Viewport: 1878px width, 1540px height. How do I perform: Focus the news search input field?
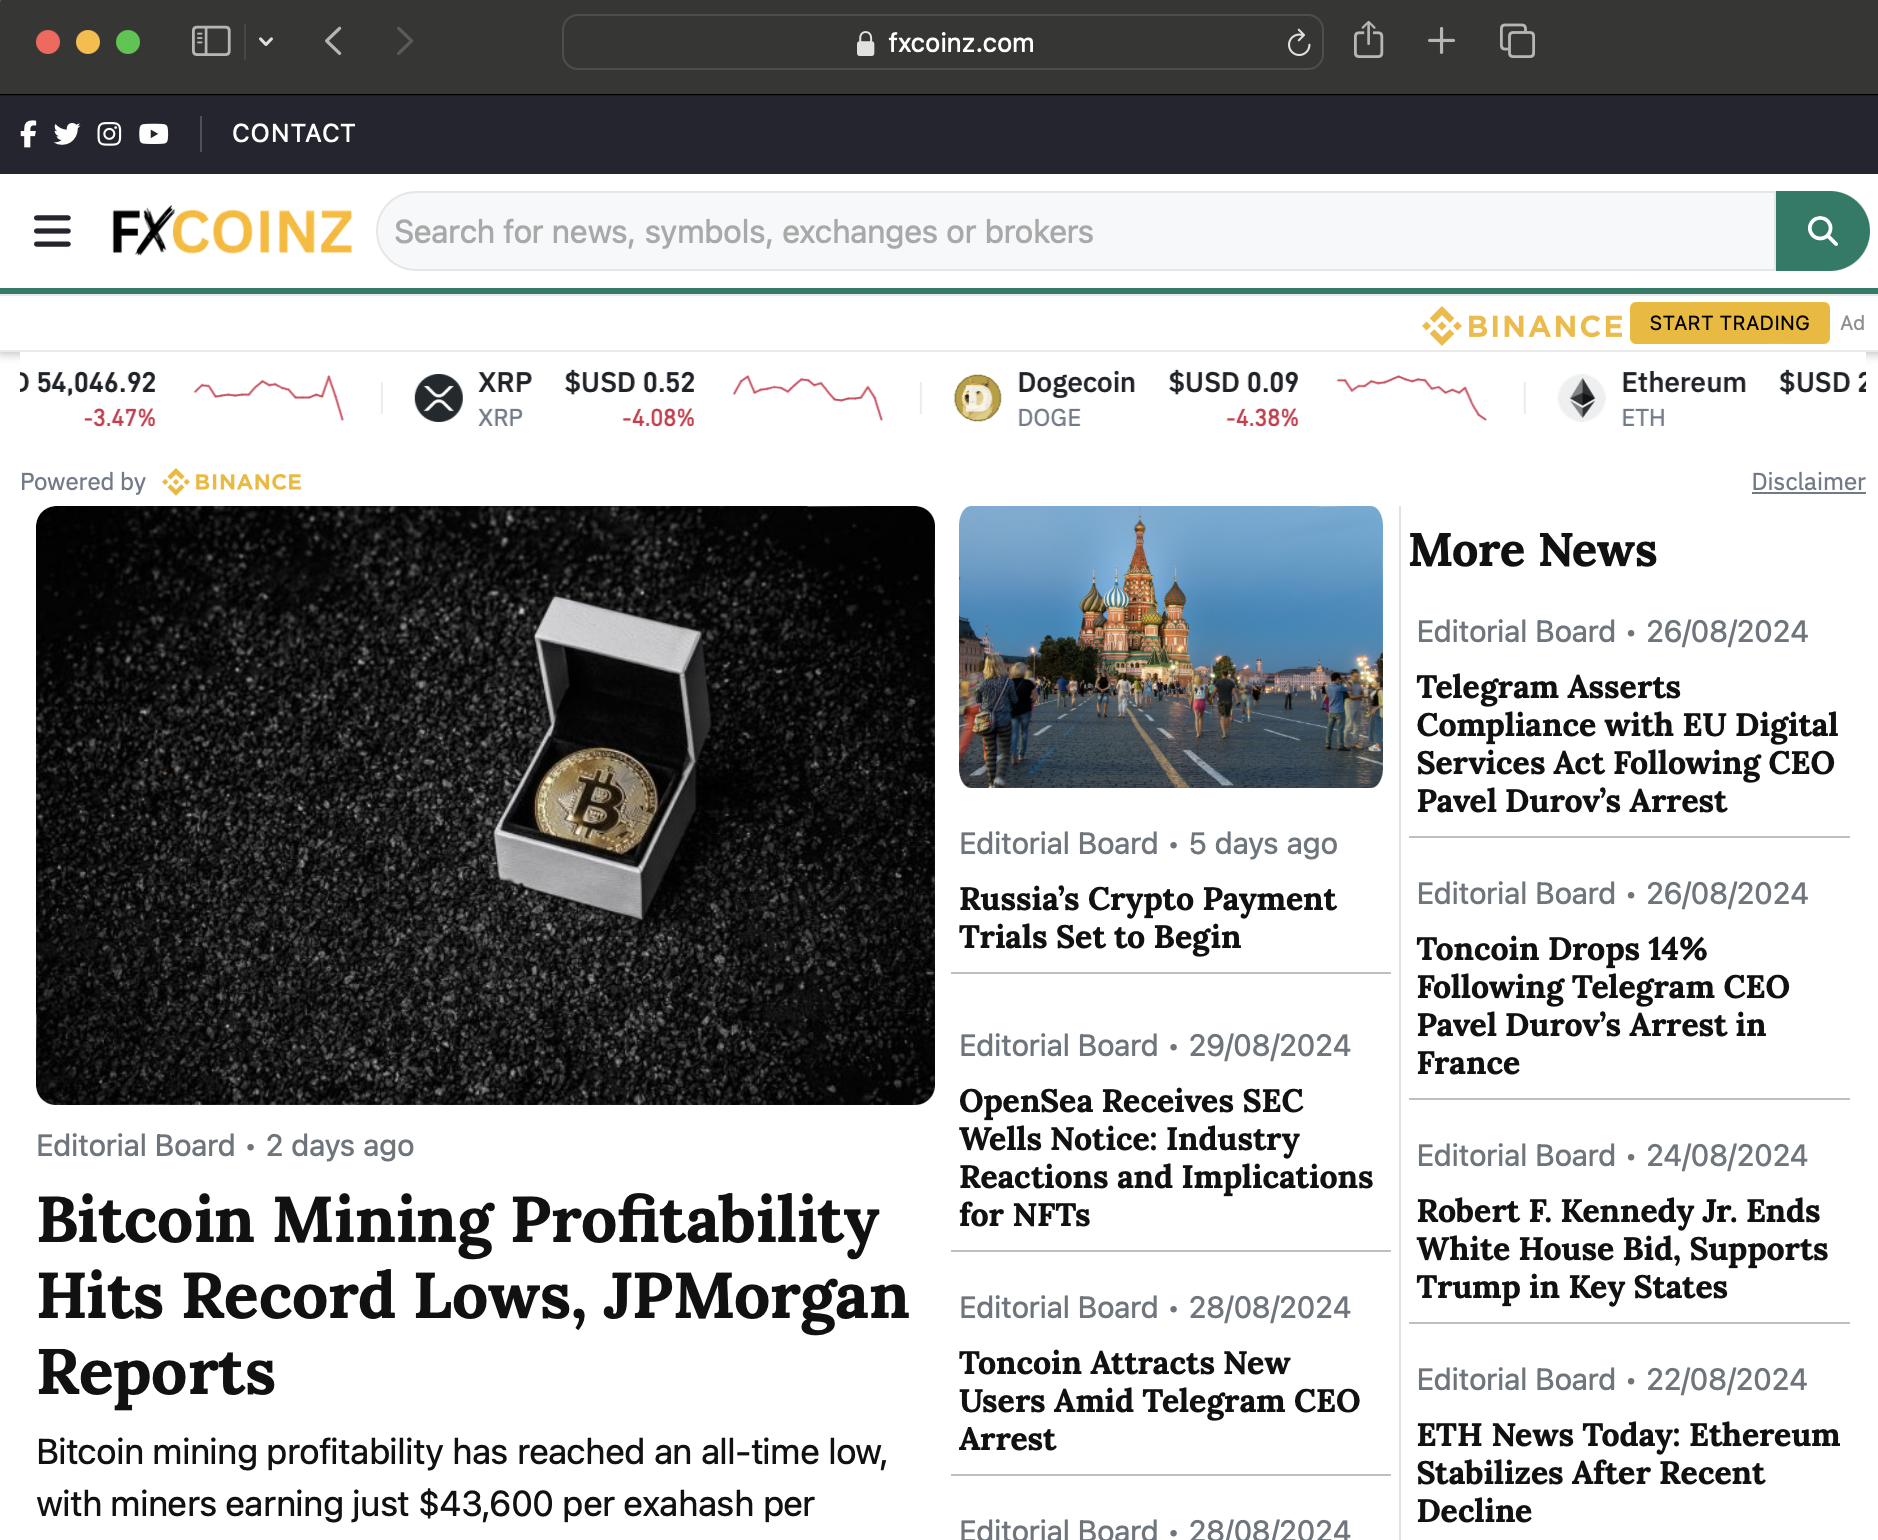[1076, 231]
